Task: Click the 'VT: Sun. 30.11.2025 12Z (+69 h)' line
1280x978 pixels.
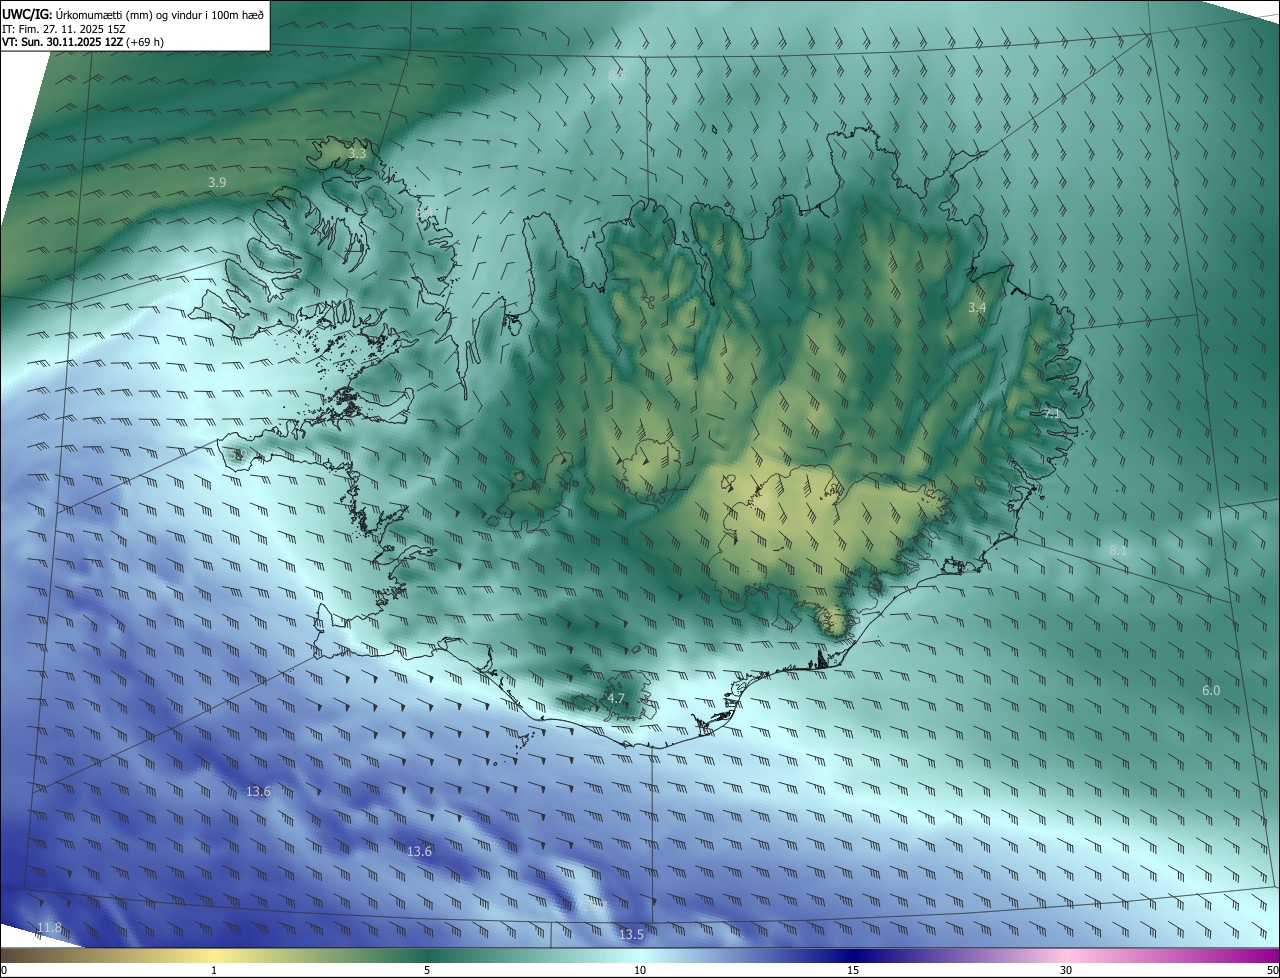Action: coord(83,42)
